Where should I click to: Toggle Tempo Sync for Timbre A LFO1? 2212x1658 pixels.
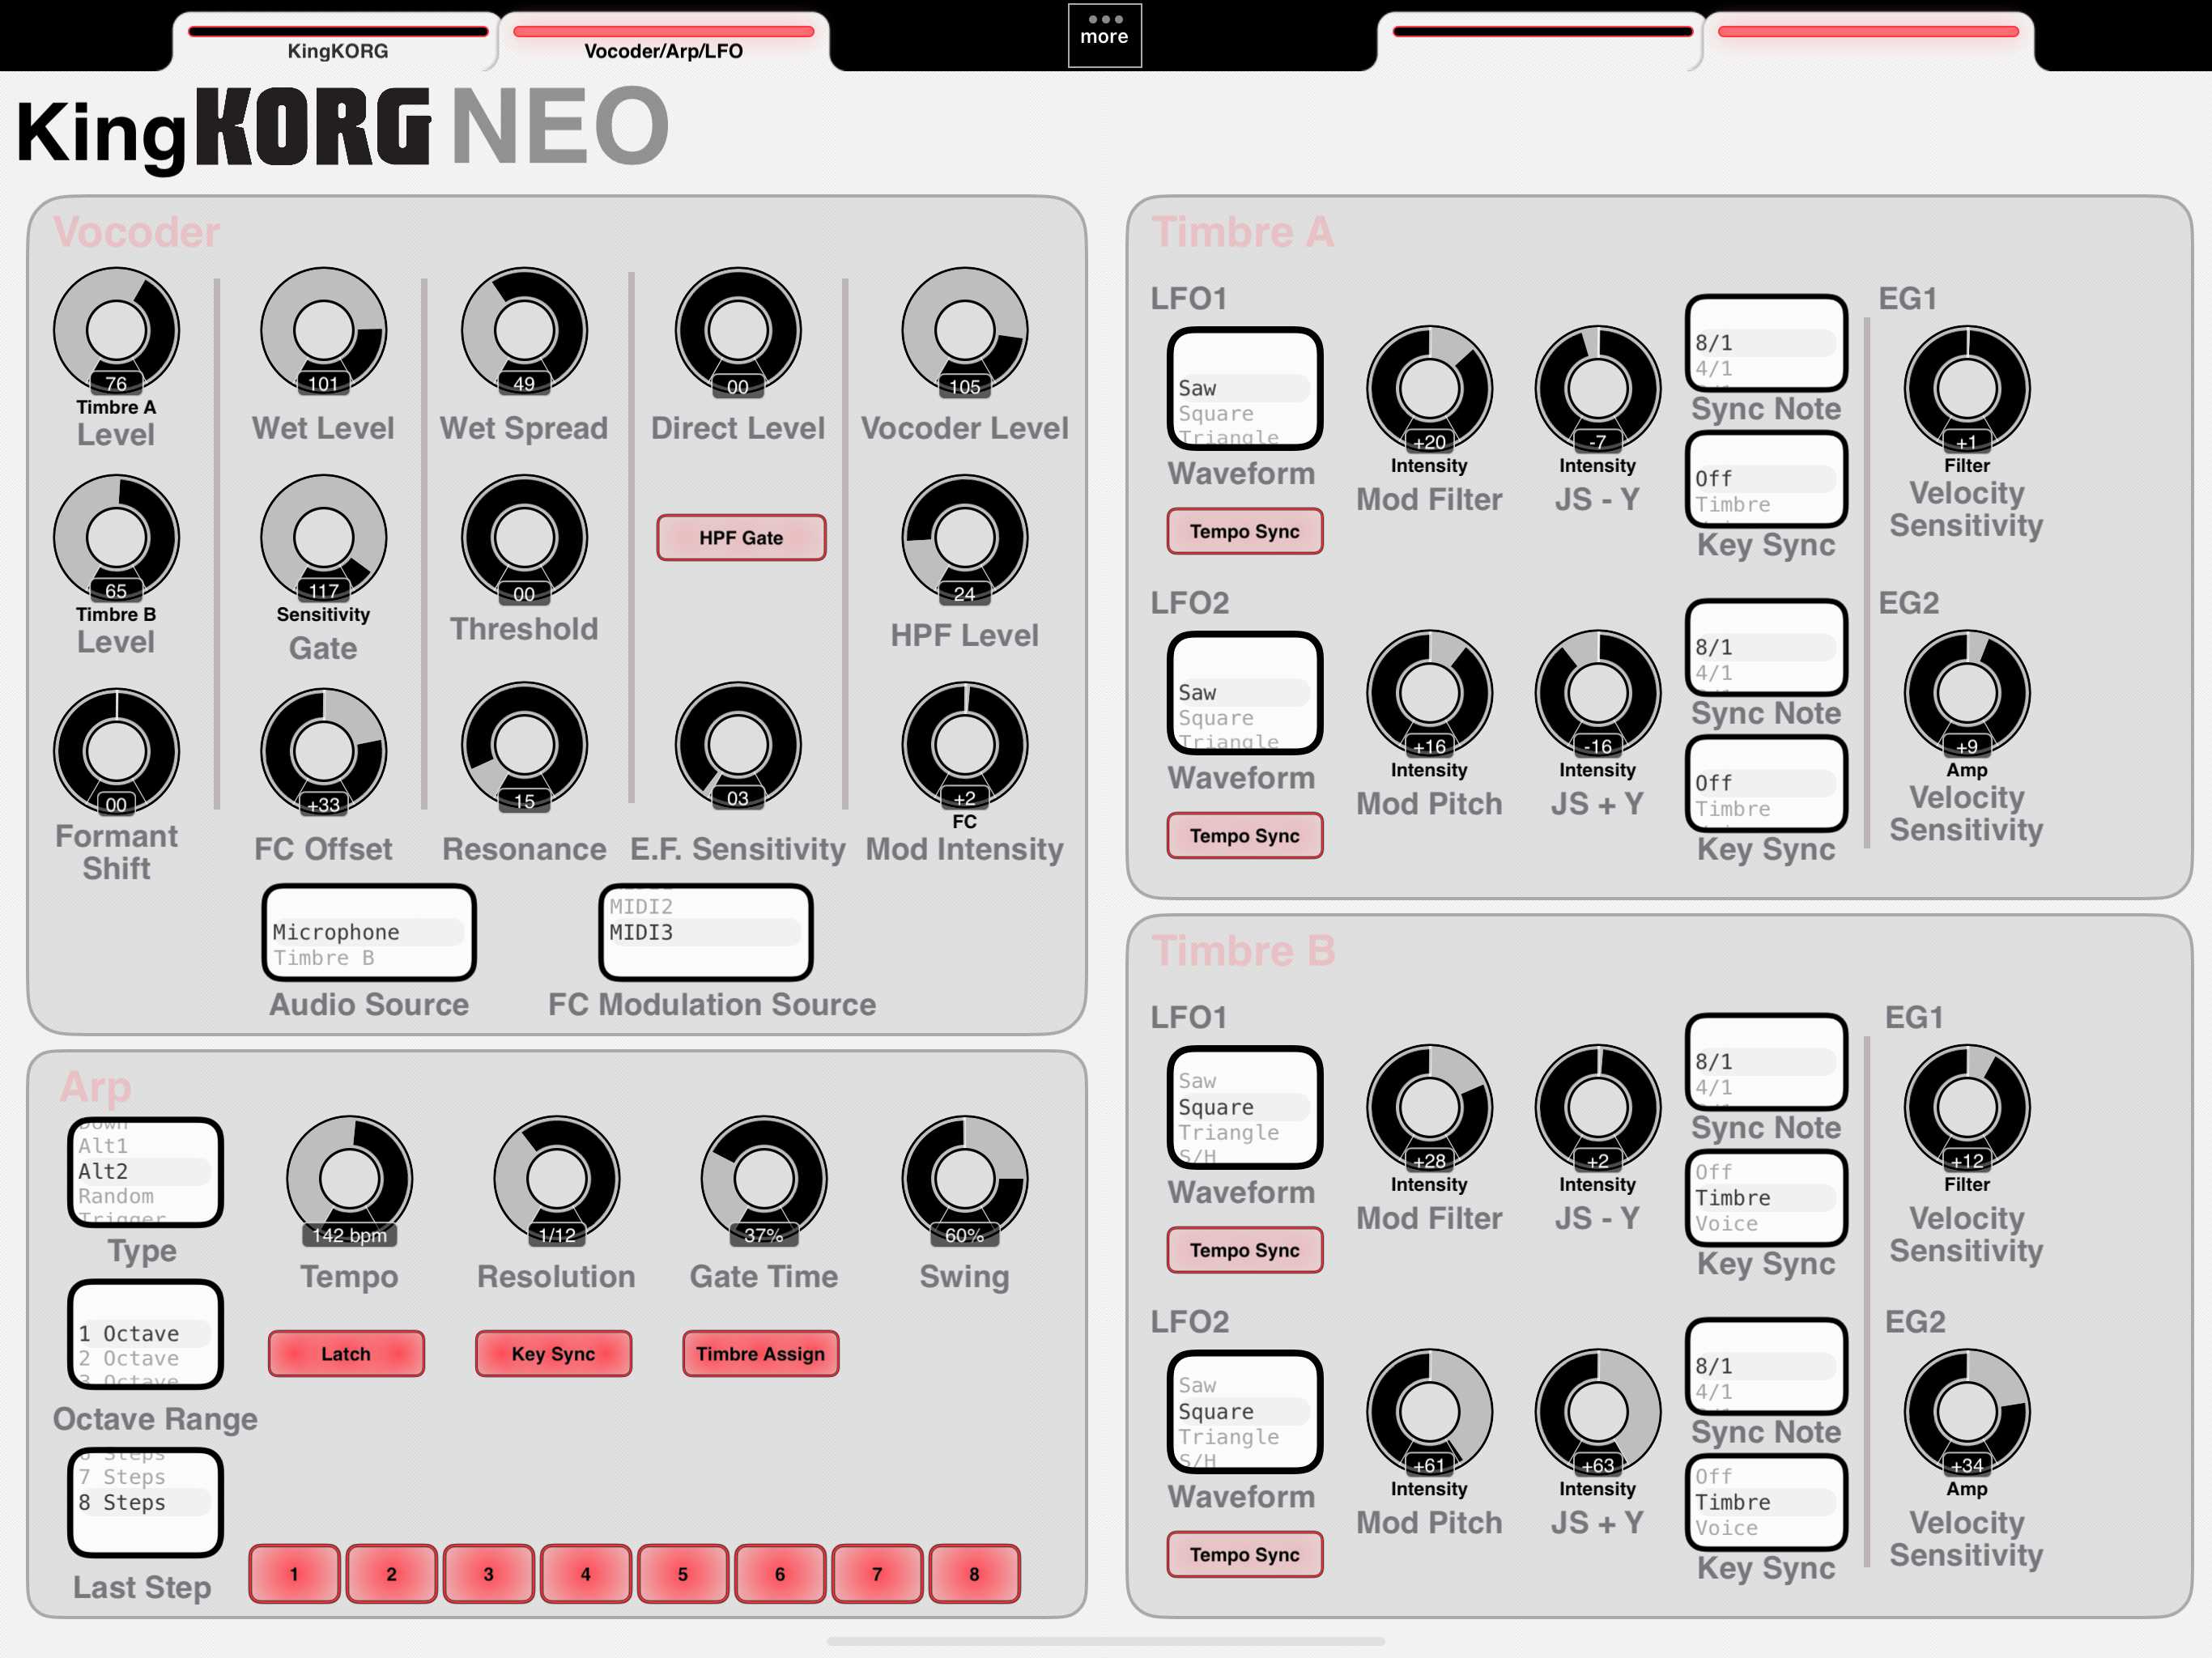click(x=1244, y=532)
